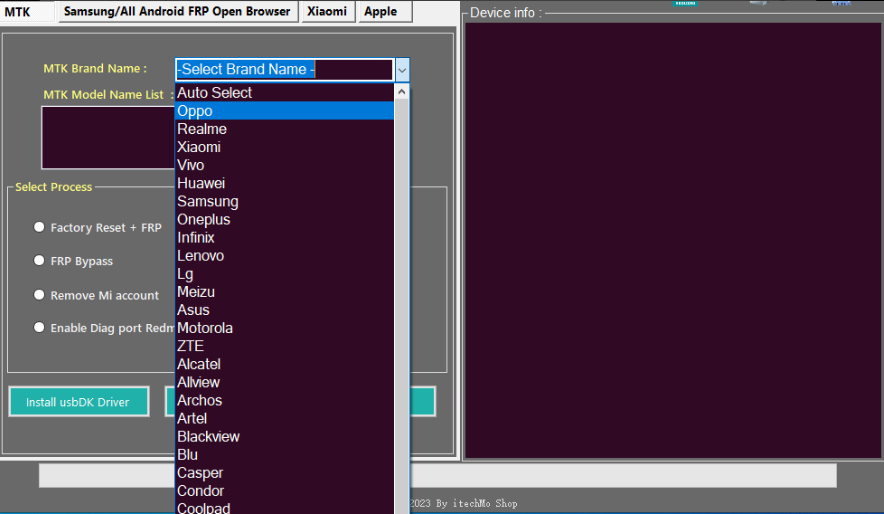Open the Samsung/All Android FRP Open Browser tab
Viewport: 884px width, 514px height.
pyautogui.click(x=178, y=11)
